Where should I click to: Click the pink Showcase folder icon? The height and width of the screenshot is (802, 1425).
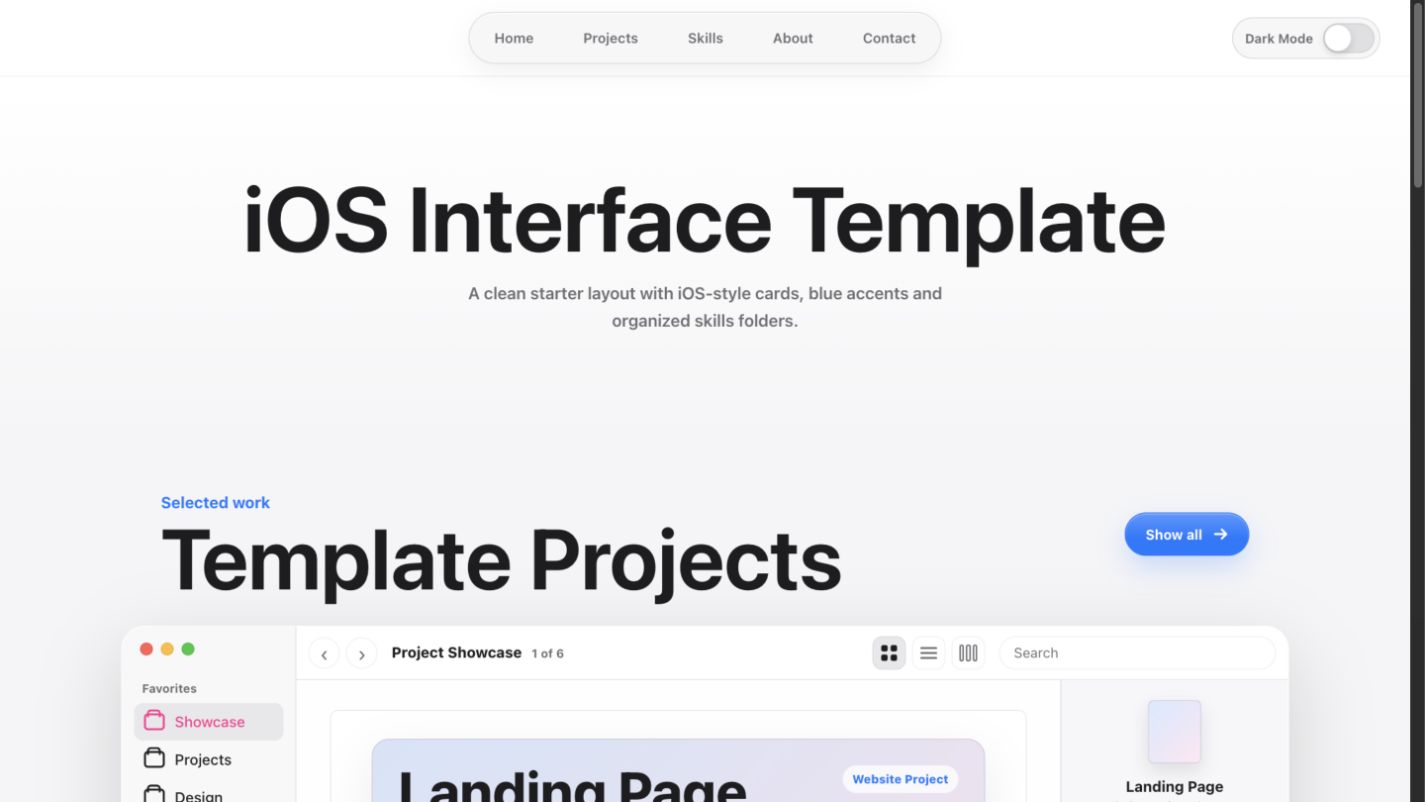pos(154,721)
